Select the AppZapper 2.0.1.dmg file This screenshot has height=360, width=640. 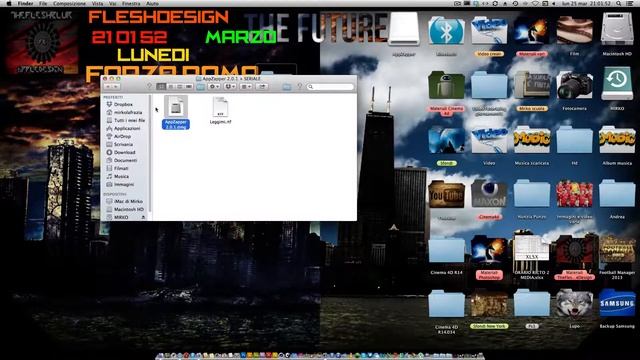pyautogui.click(x=176, y=113)
